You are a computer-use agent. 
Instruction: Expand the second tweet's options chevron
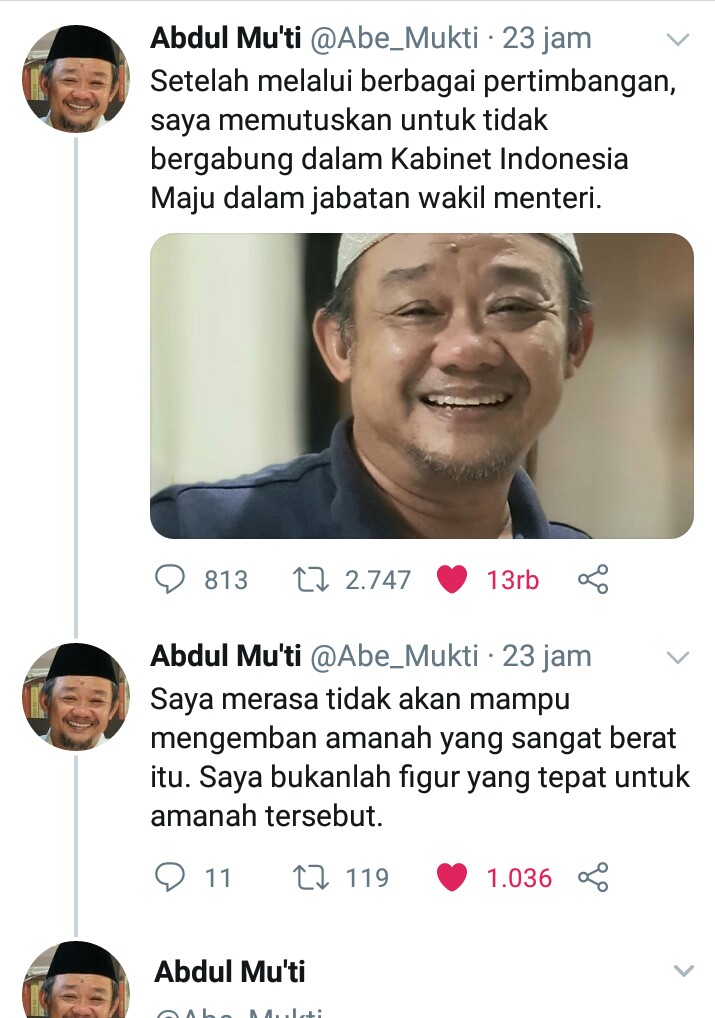678,658
